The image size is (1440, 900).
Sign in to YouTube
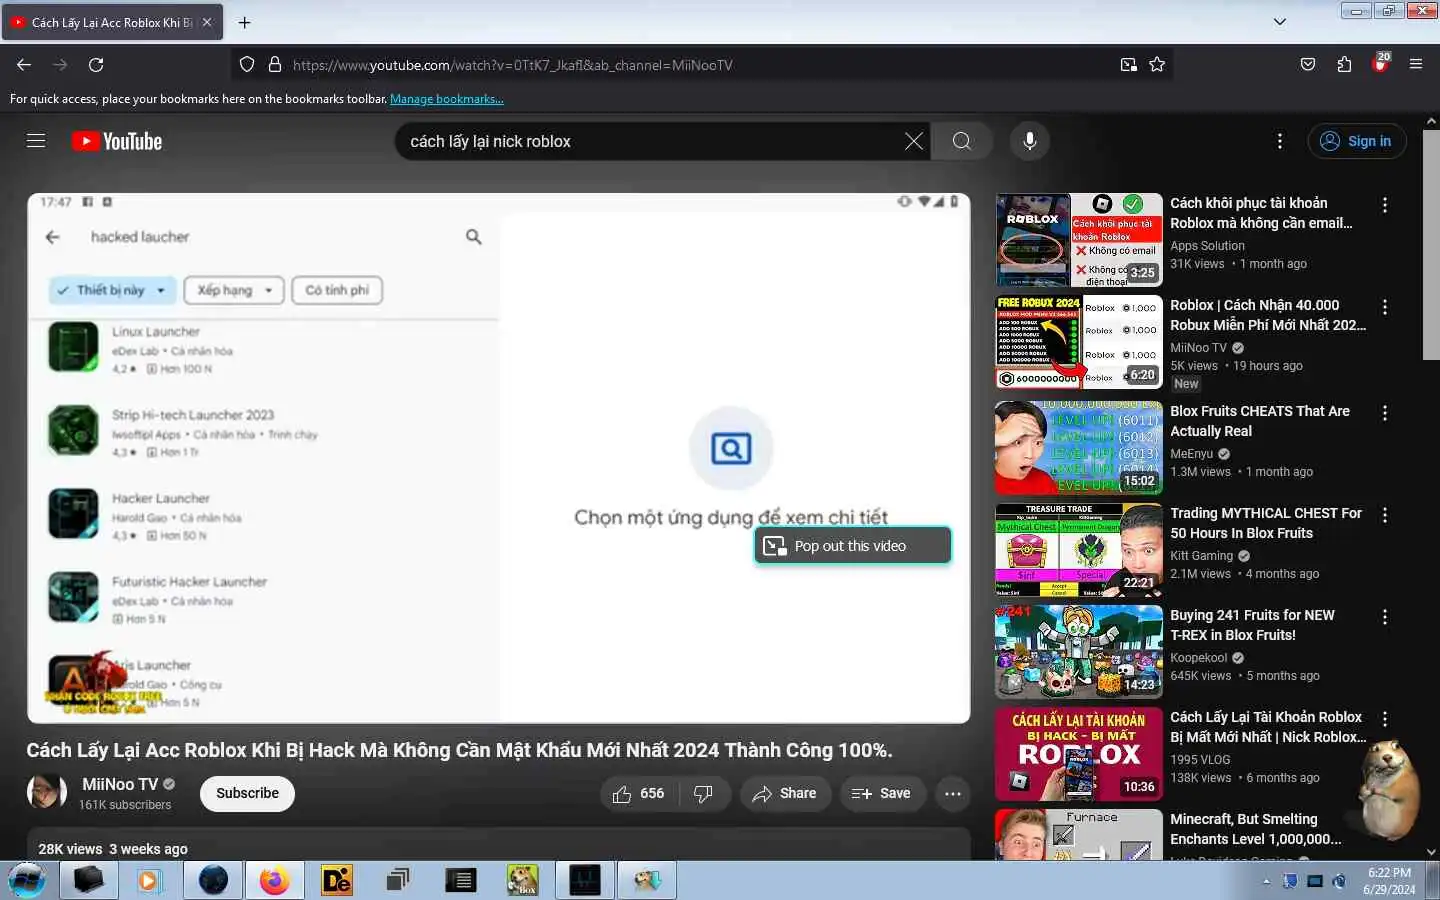point(1356,141)
